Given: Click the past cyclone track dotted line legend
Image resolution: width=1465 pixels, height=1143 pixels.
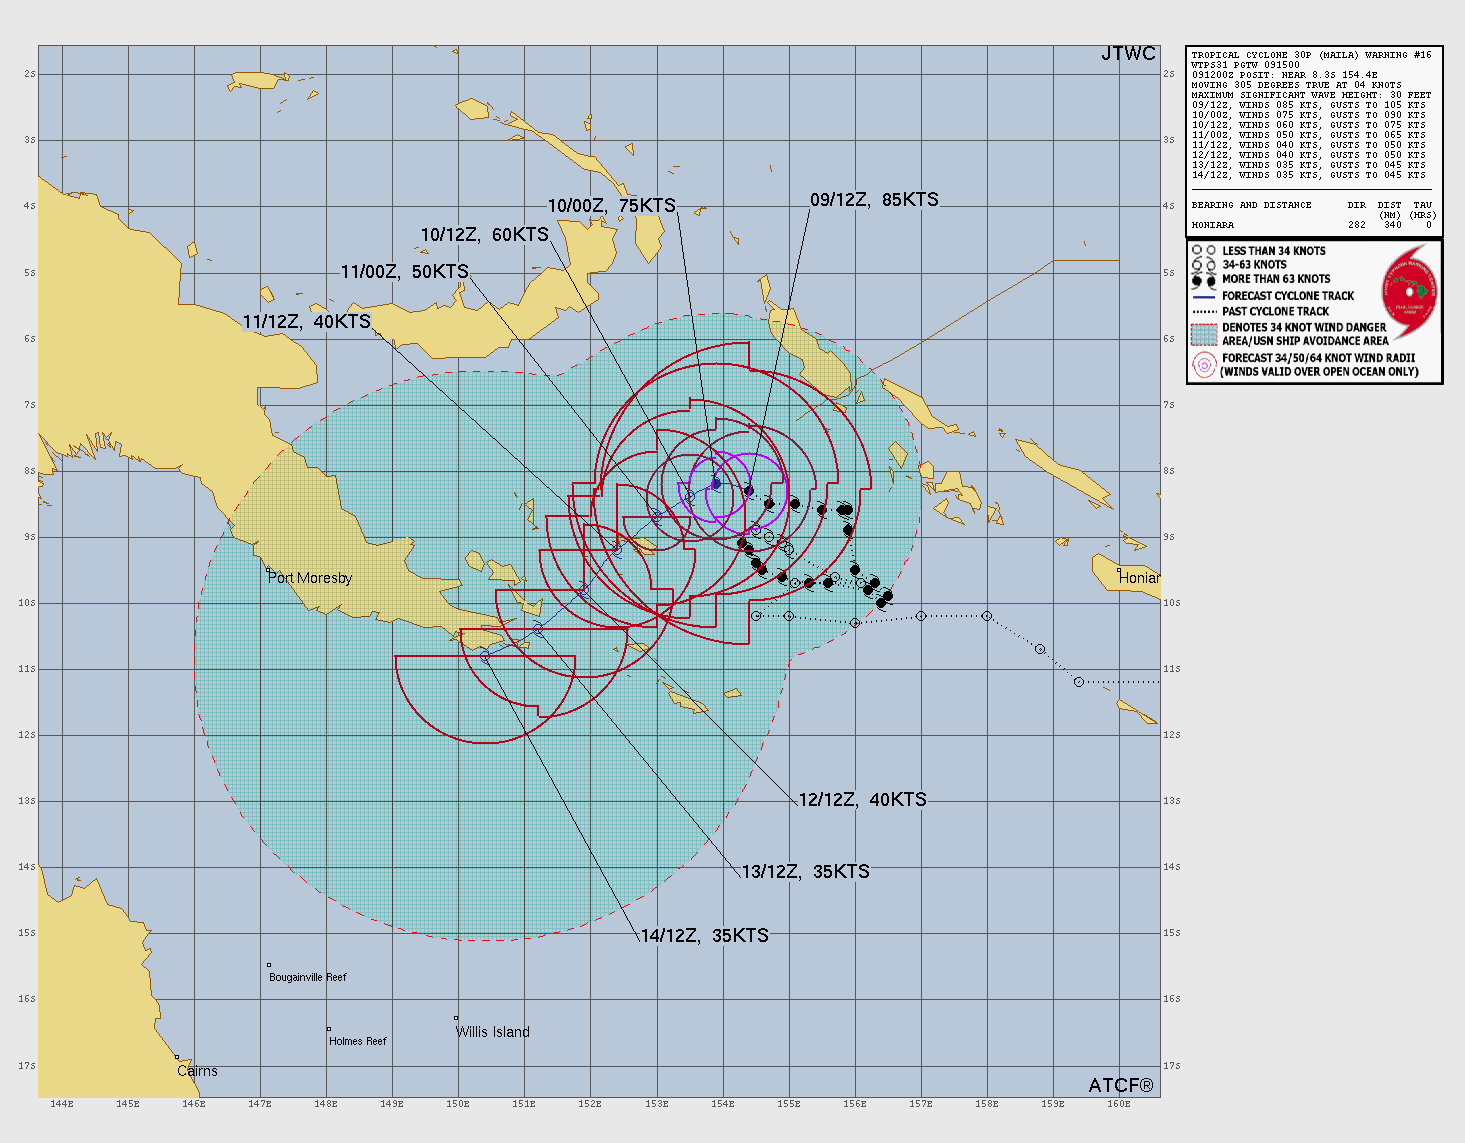Looking at the screenshot, I should 1204,311.
